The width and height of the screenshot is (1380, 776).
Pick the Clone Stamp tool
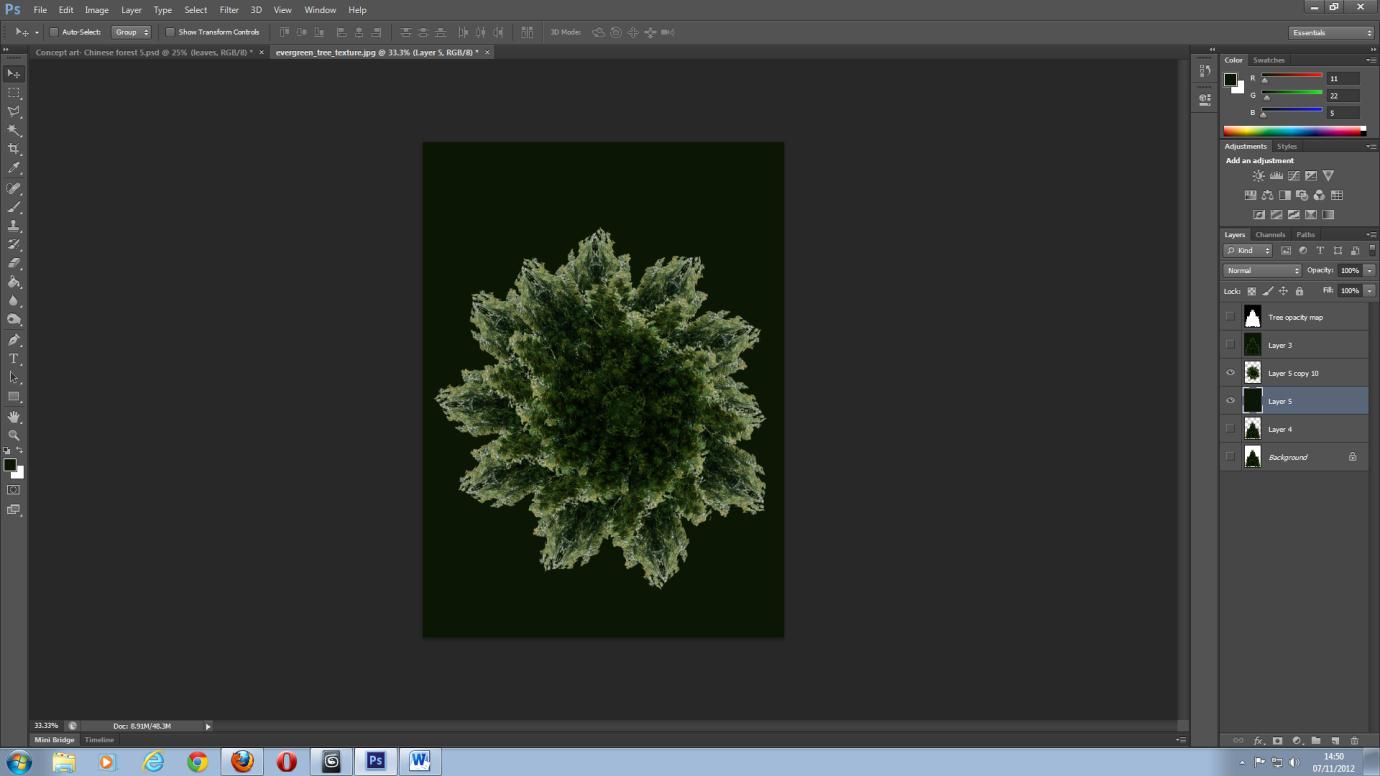coord(14,225)
